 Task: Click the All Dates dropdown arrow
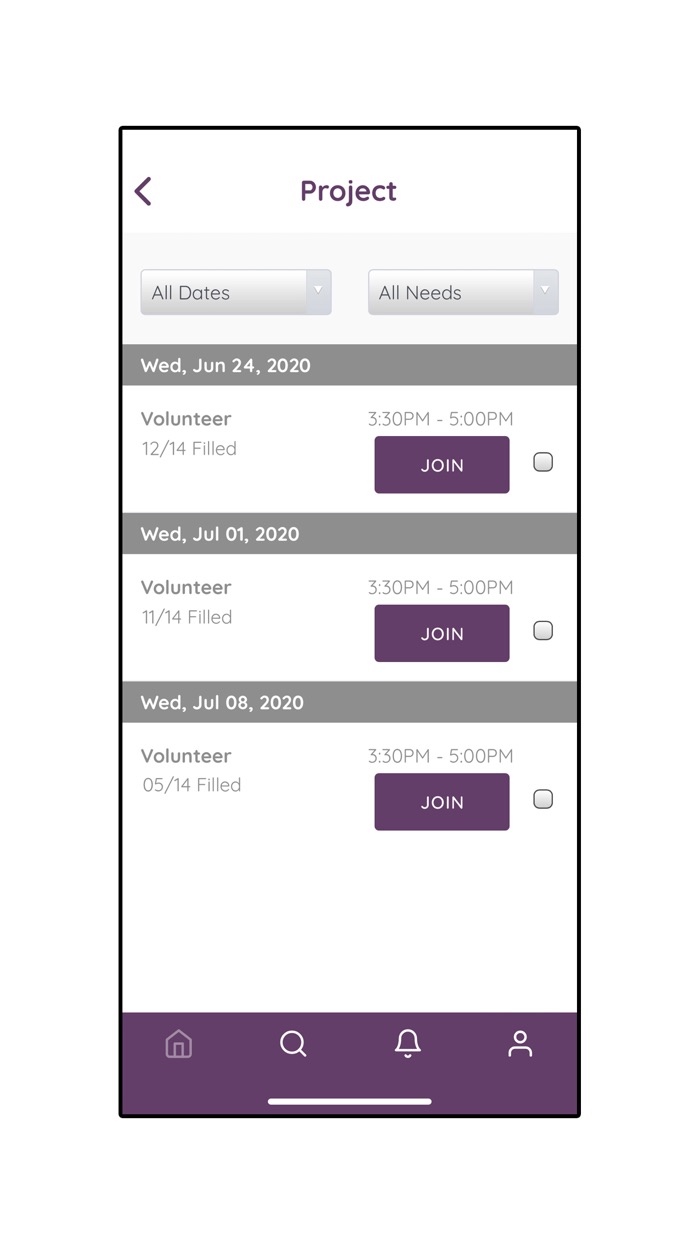coord(318,291)
